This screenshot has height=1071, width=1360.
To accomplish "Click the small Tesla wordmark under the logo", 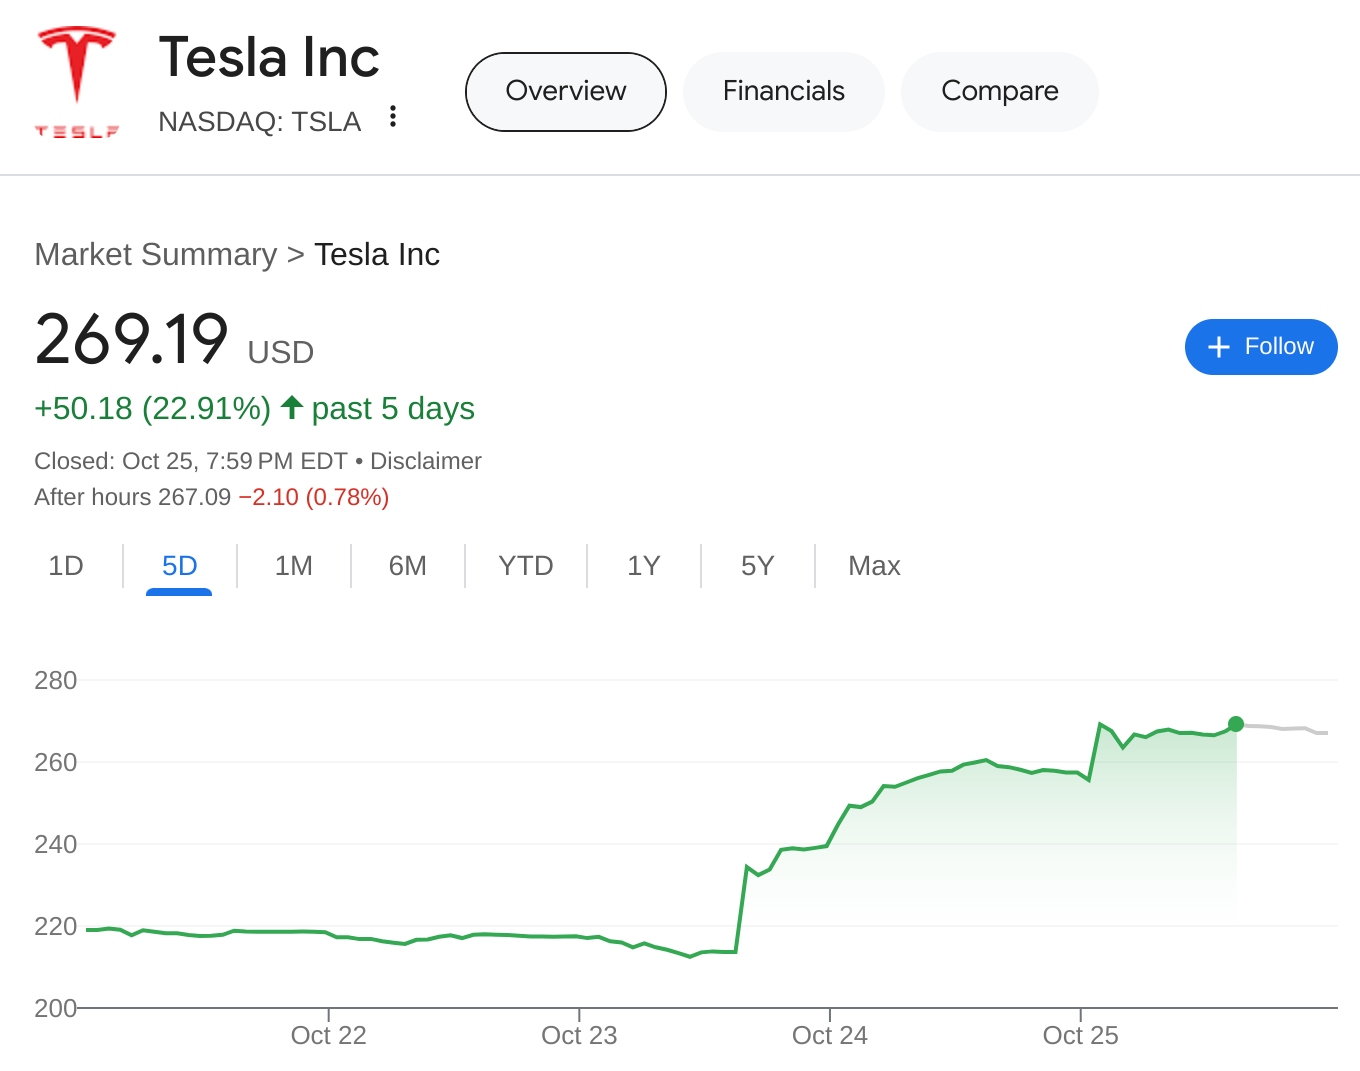I will [76, 128].
